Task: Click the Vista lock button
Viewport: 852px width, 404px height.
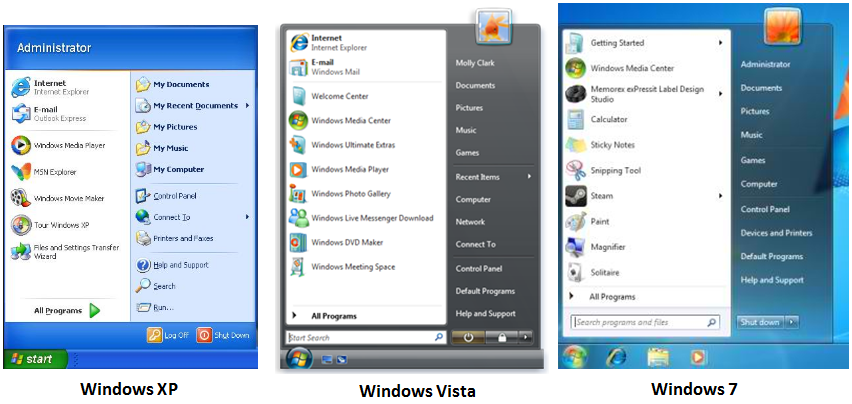Action: tap(502, 337)
